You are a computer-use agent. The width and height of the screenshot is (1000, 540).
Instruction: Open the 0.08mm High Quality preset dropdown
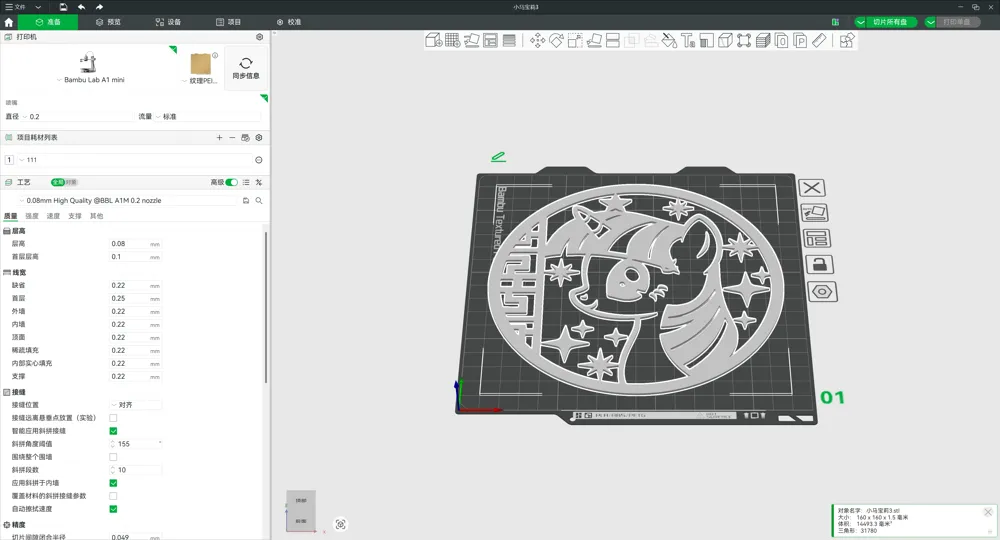coord(128,200)
